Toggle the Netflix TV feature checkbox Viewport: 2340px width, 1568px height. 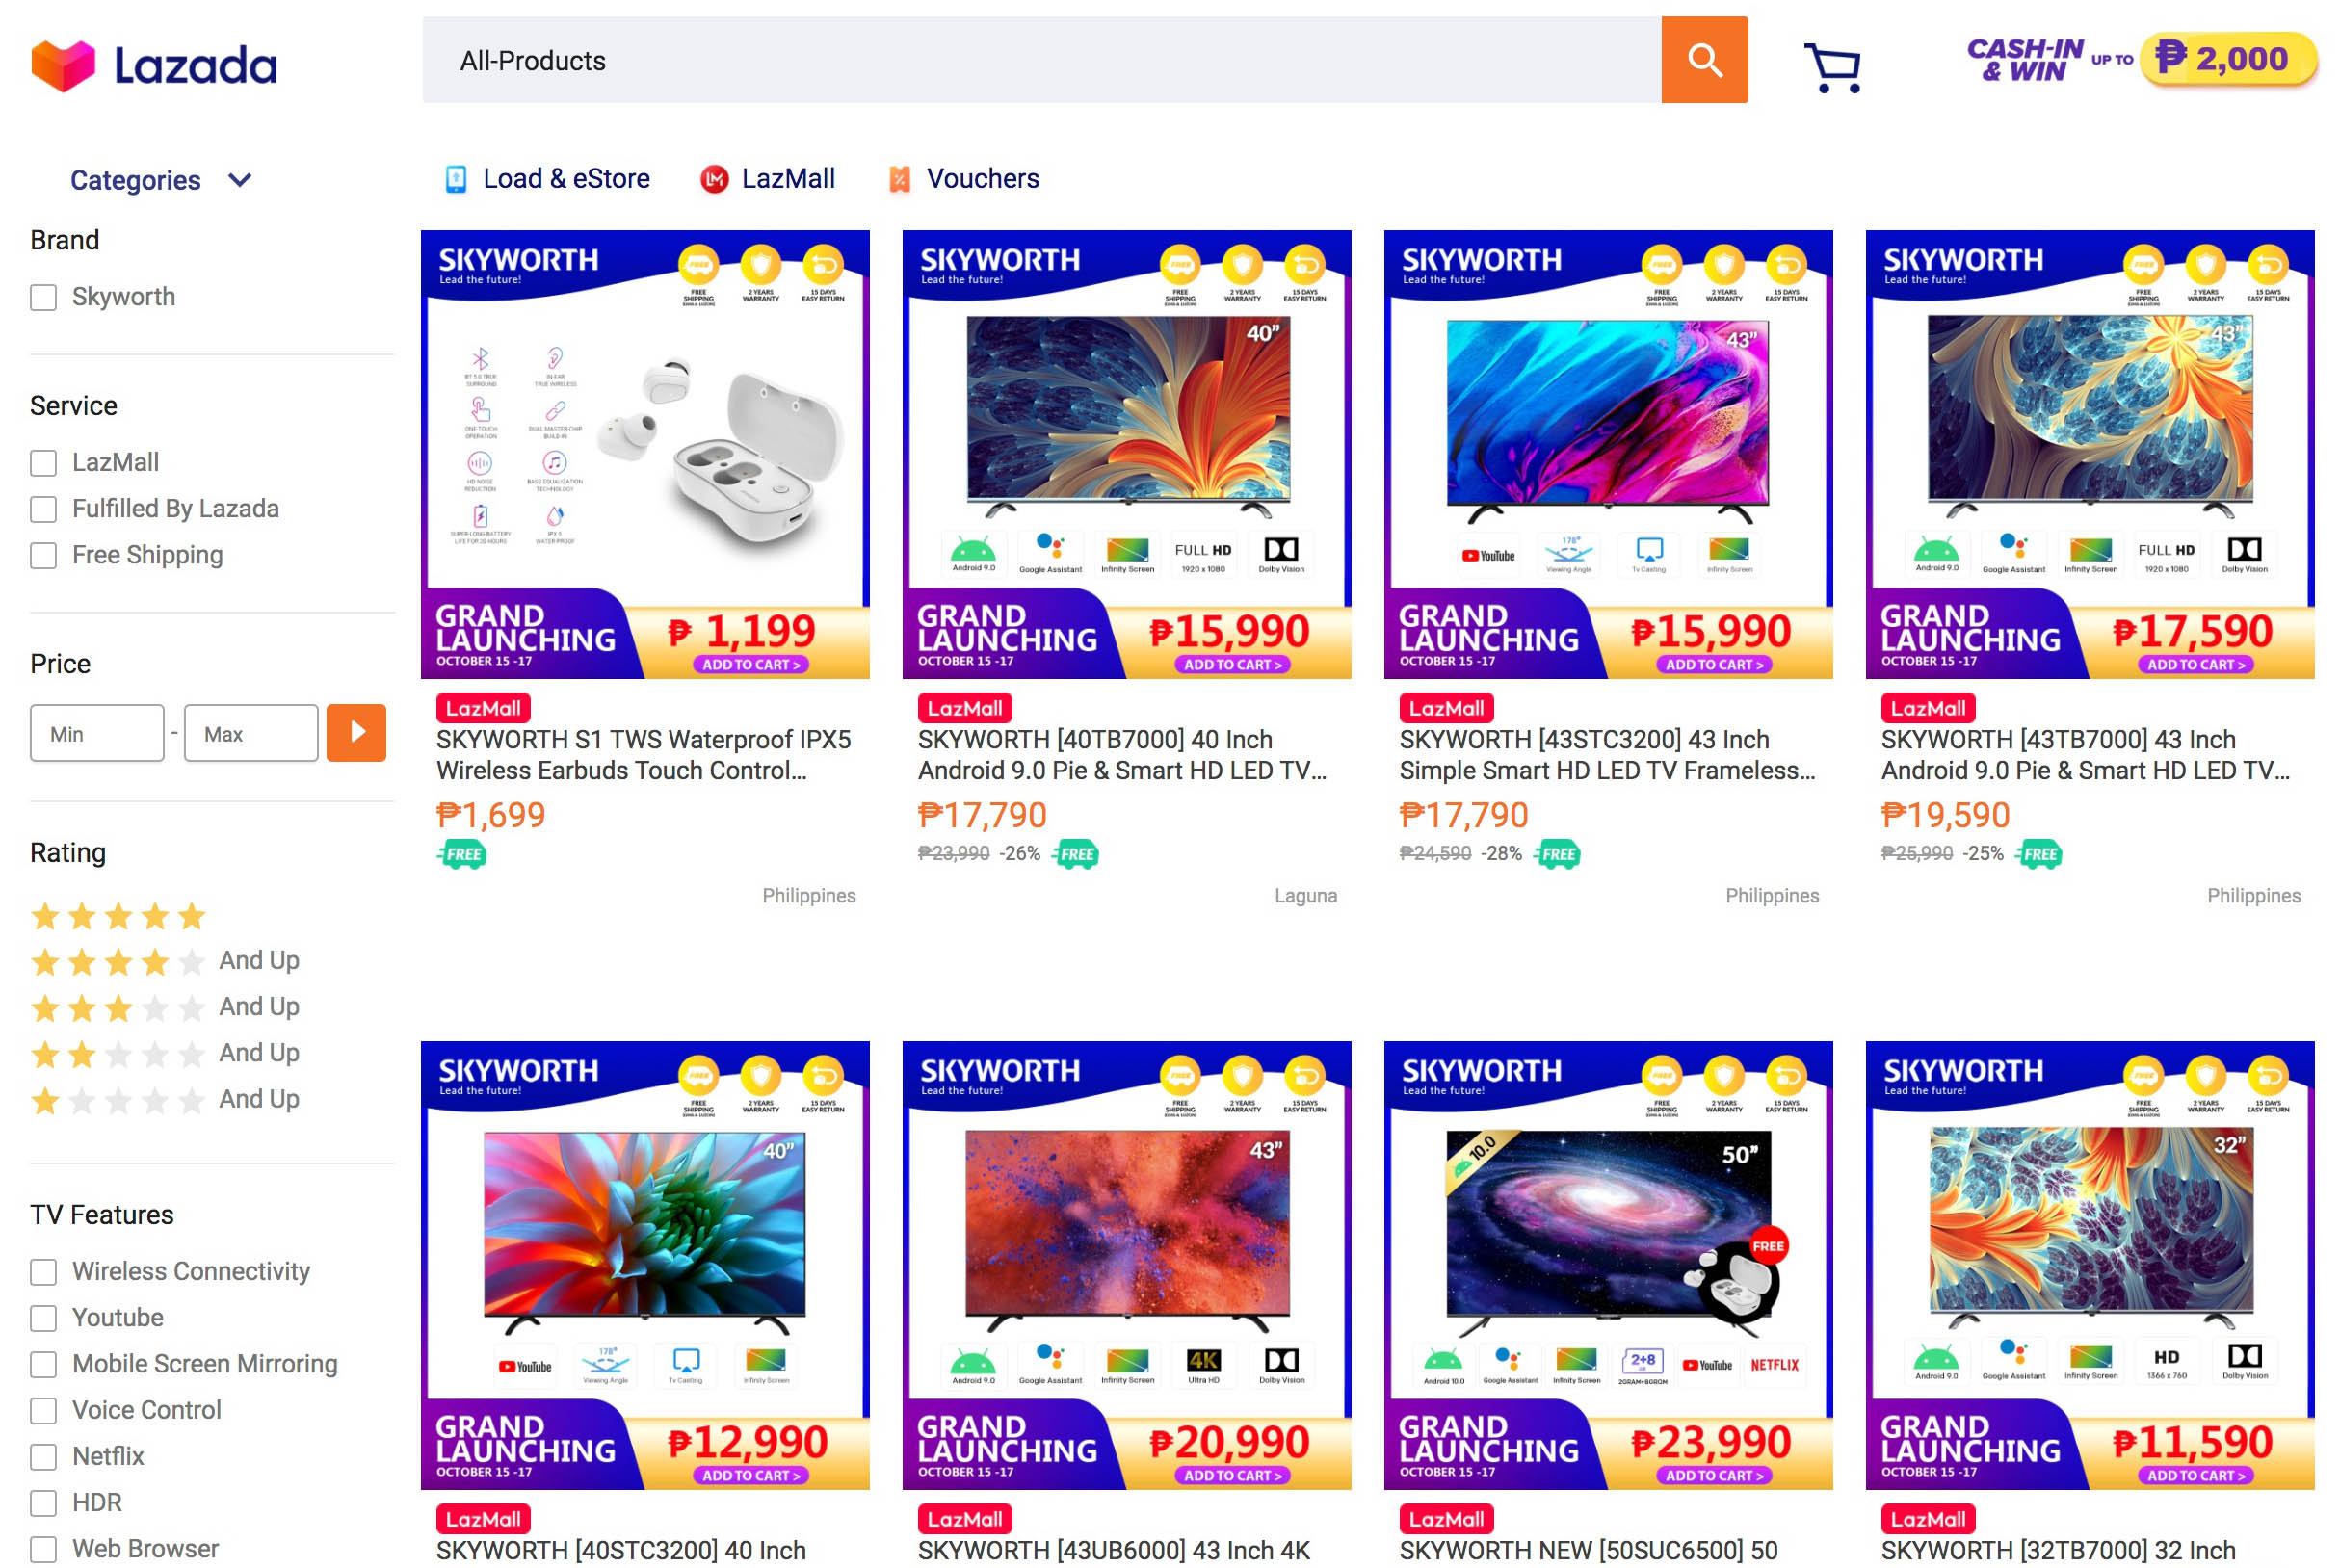pos(43,1457)
